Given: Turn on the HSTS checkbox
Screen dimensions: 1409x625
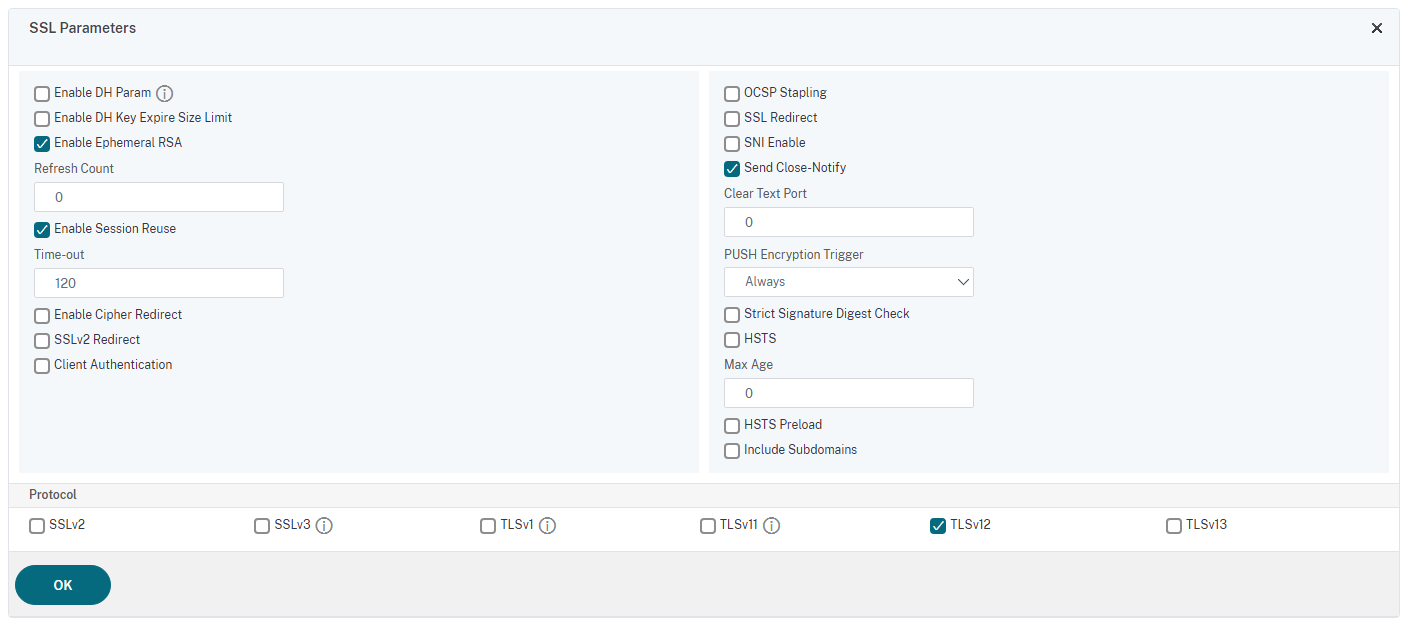Looking at the screenshot, I should click(x=732, y=340).
